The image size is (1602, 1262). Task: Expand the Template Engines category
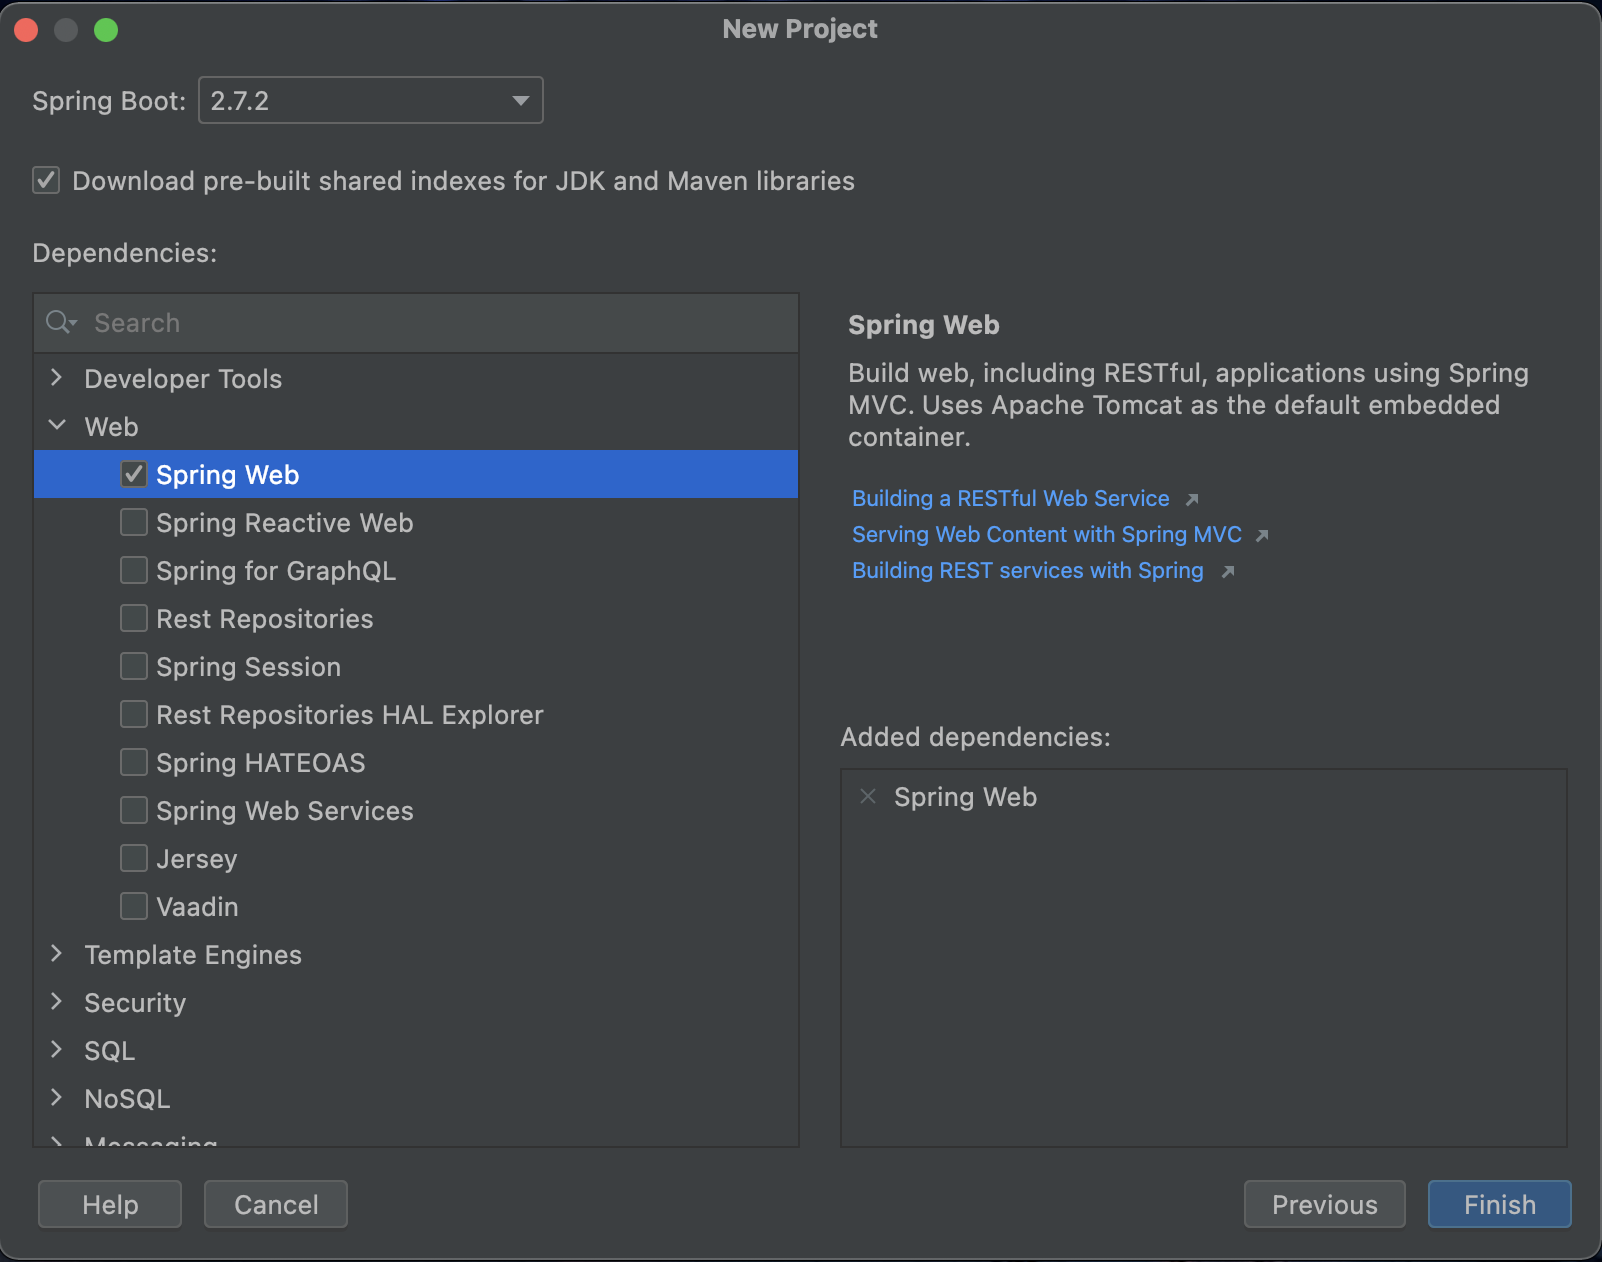point(57,954)
